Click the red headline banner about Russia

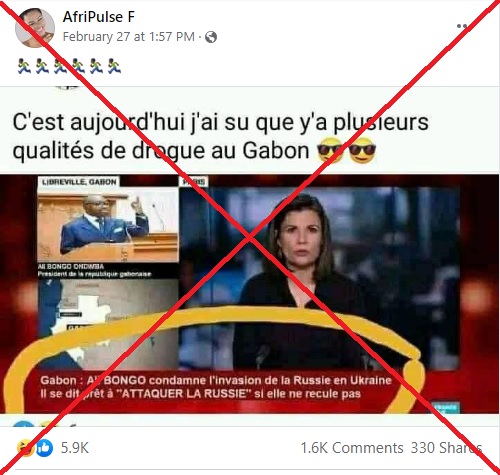tap(217, 387)
